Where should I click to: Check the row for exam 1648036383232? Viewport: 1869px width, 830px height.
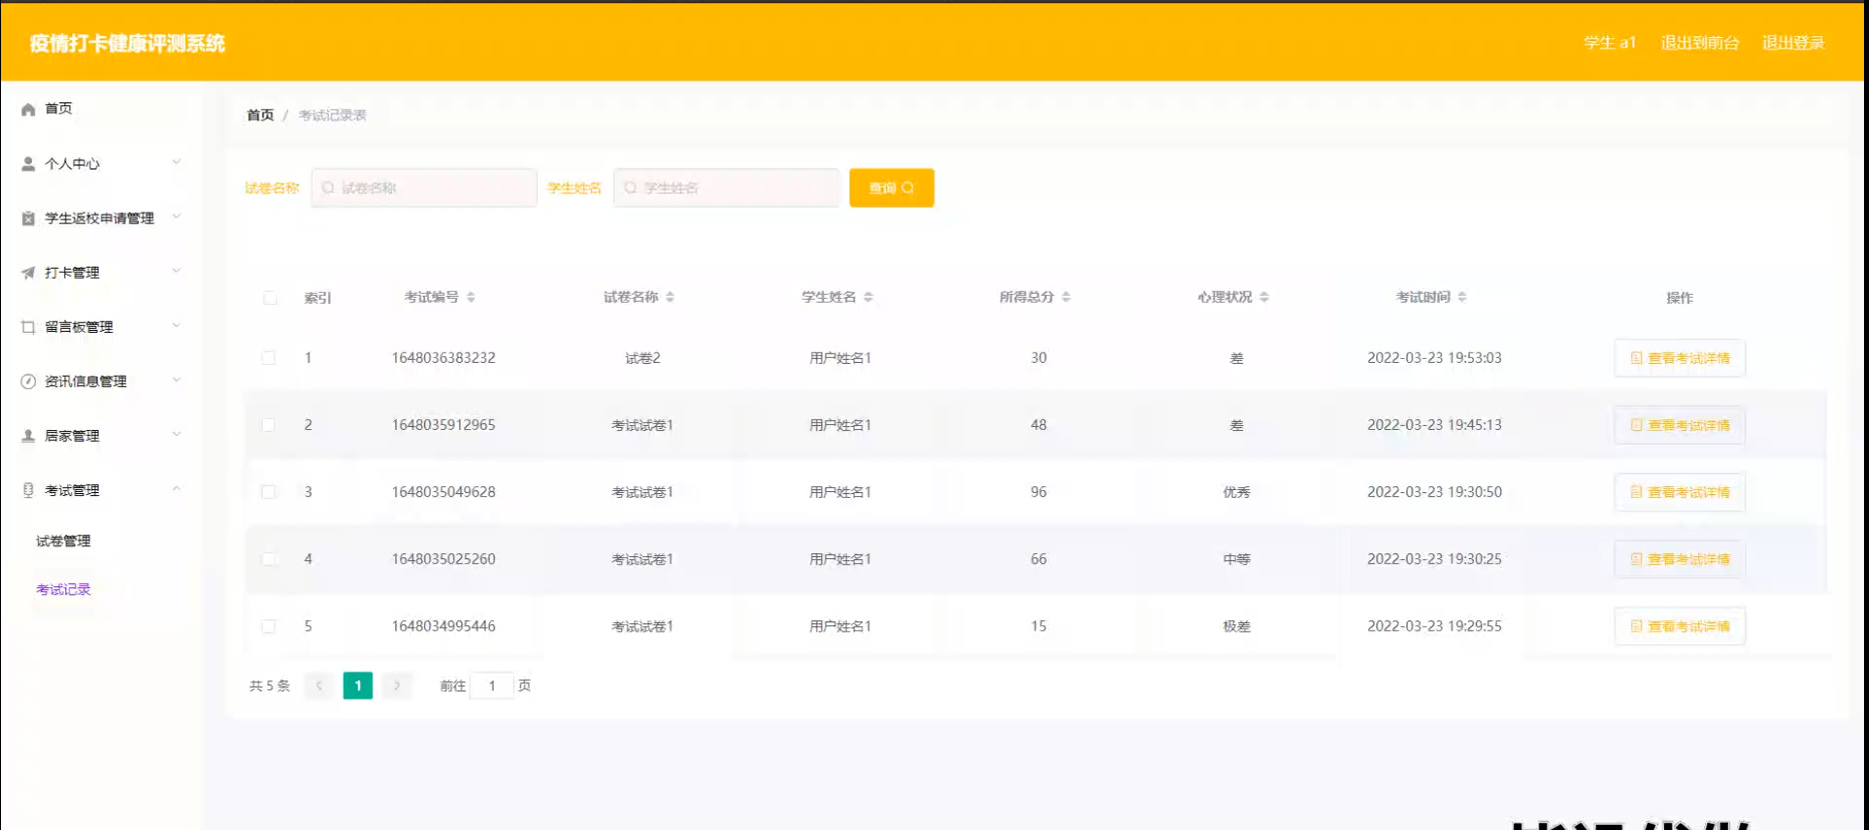(x=269, y=358)
